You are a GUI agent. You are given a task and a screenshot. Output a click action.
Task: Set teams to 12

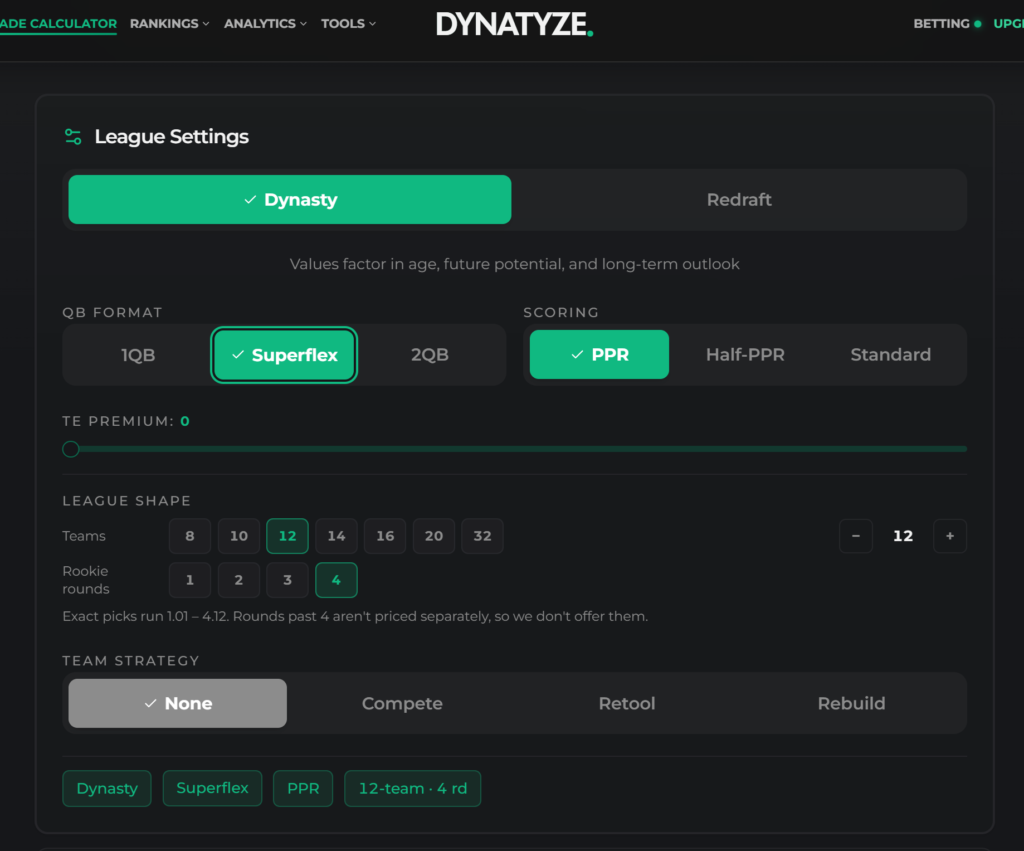[x=287, y=536]
